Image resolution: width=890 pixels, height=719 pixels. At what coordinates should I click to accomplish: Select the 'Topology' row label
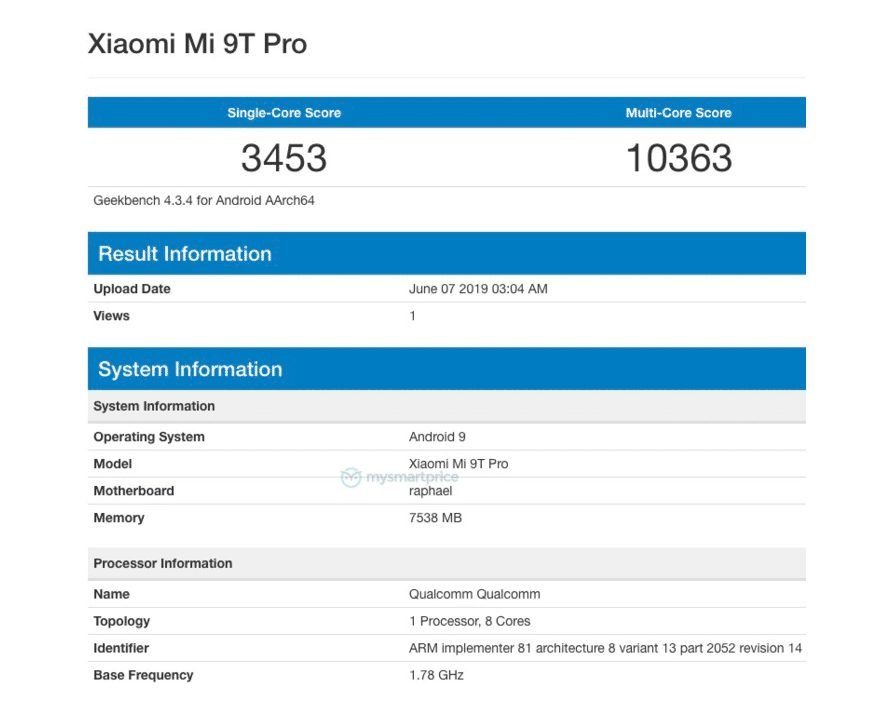(121, 621)
